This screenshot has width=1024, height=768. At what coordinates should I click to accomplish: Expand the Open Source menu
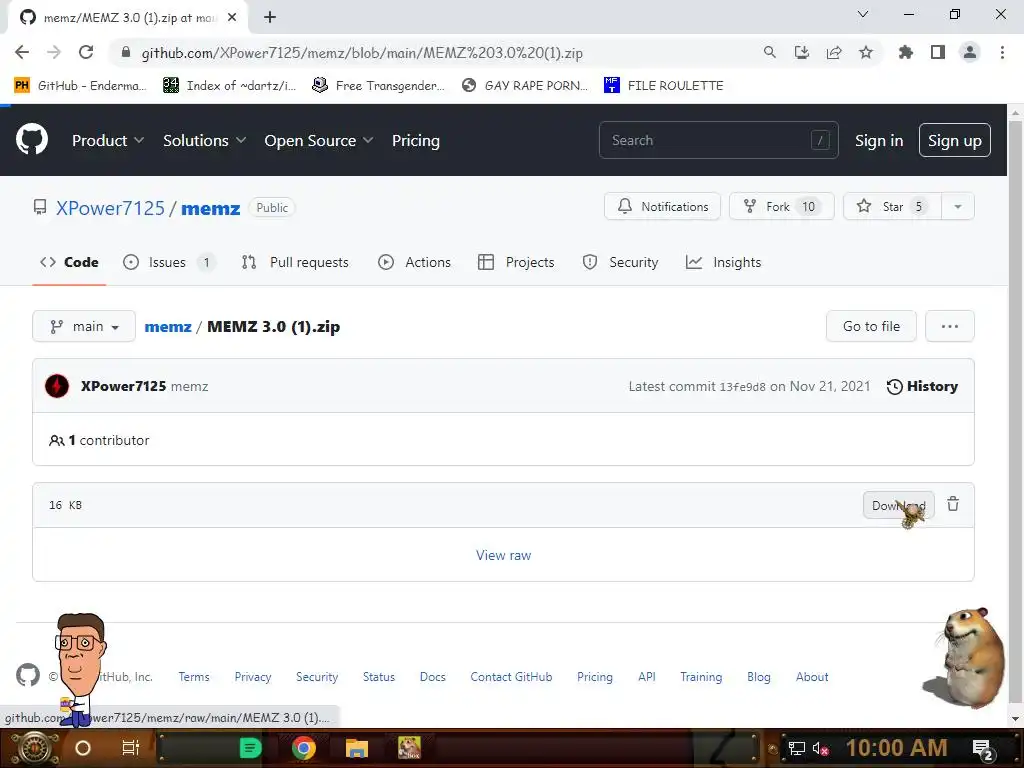point(319,140)
